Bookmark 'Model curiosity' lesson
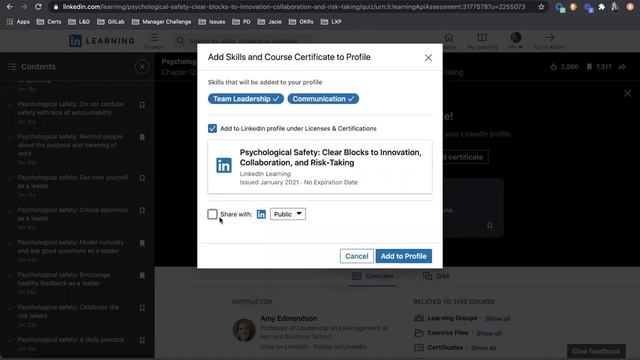 142,243
